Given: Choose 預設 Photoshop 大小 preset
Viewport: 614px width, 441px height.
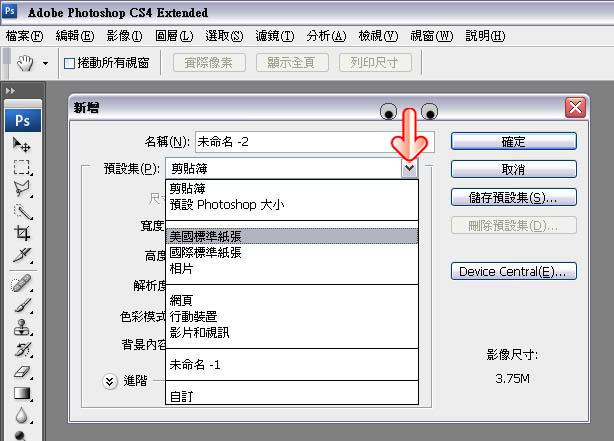Looking at the screenshot, I should pos(292,204).
